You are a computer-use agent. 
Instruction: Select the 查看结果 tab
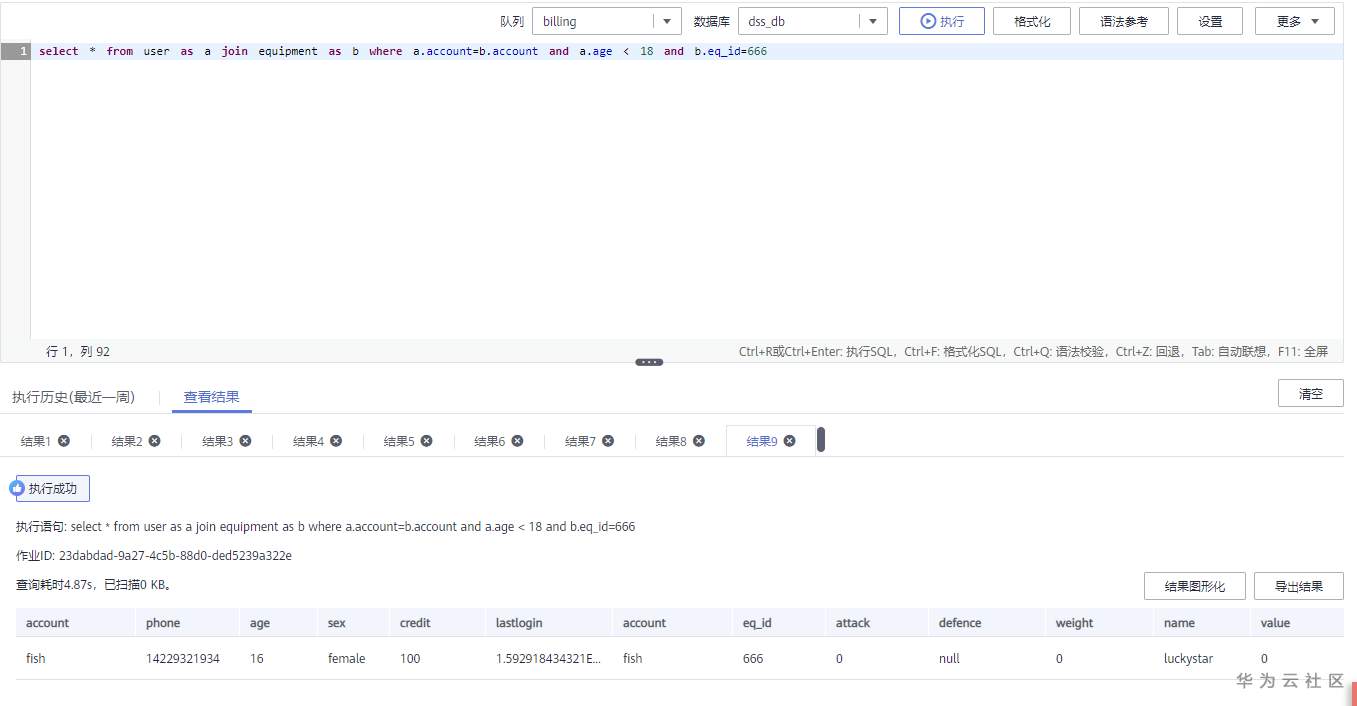[211, 396]
